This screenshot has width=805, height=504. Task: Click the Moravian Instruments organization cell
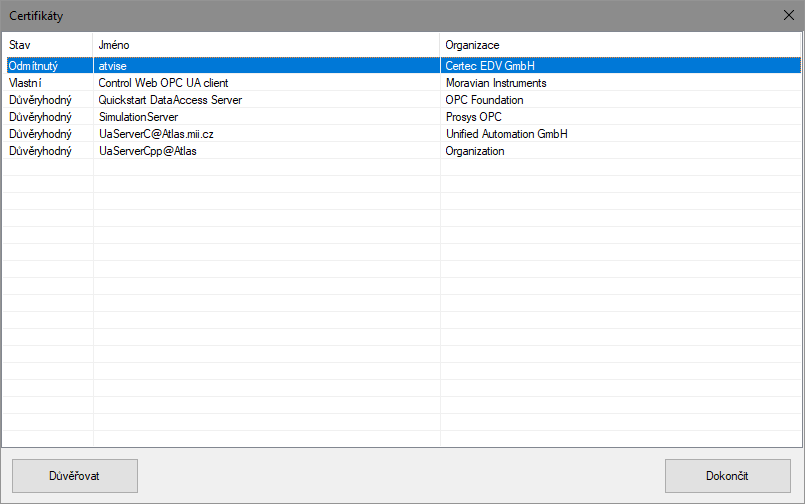pyautogui.click(x=496, y=83)
